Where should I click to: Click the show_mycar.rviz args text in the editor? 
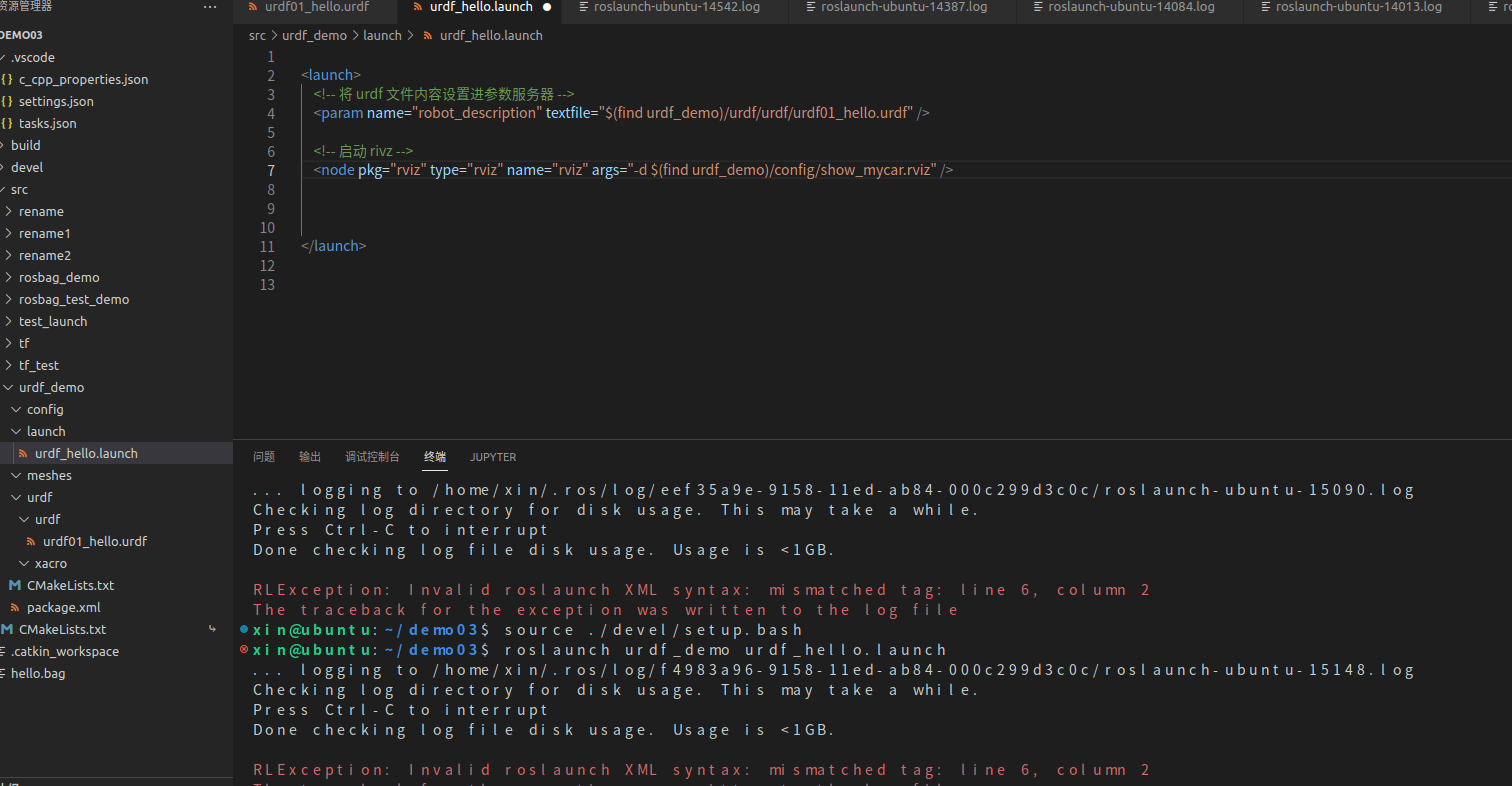[x=877, y=170]
